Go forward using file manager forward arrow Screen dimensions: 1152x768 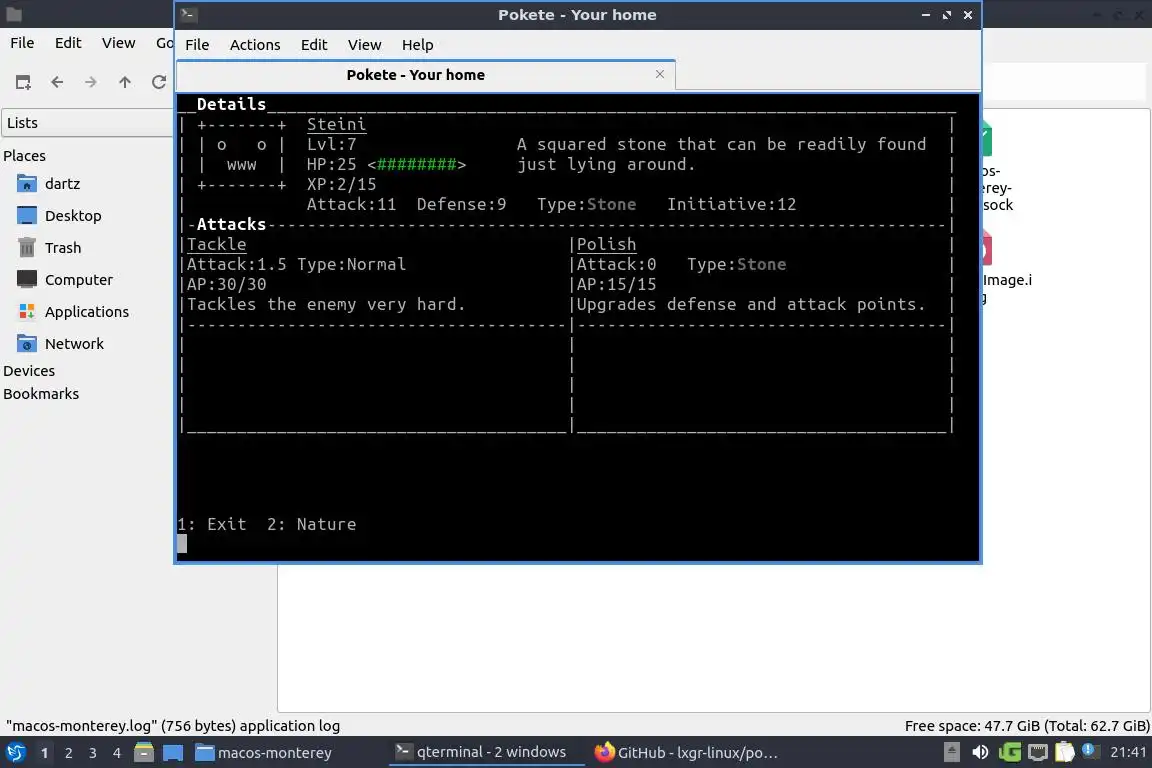tap(90, 82)
